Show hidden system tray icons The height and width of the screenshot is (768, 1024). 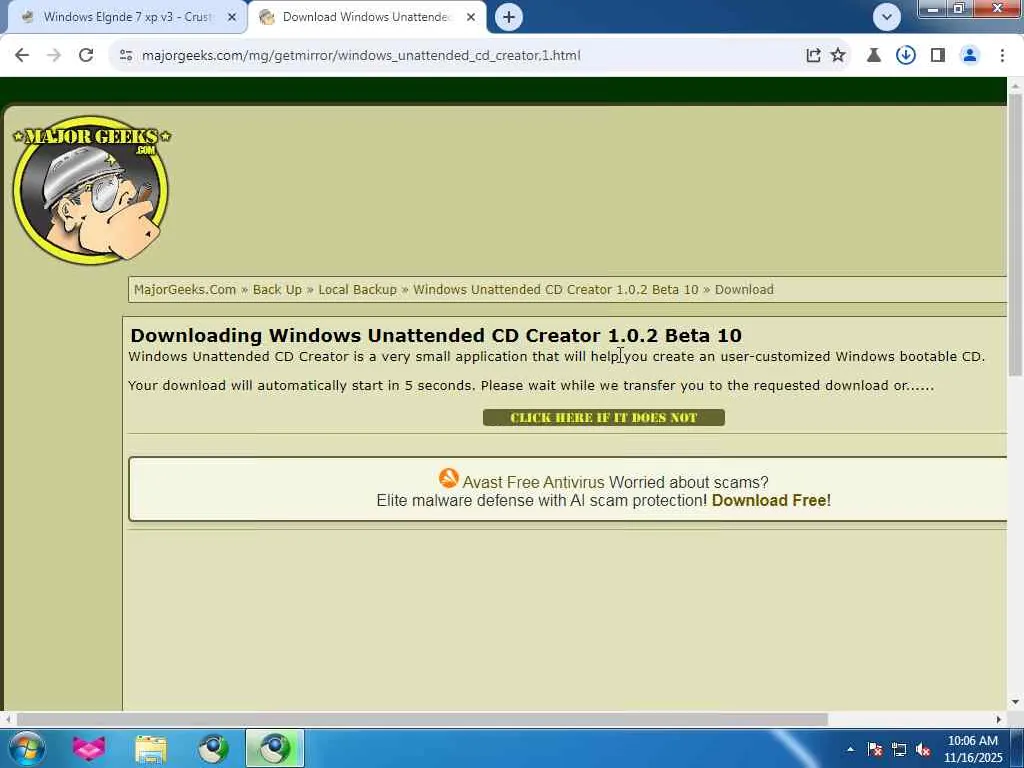tap(850, 749)
